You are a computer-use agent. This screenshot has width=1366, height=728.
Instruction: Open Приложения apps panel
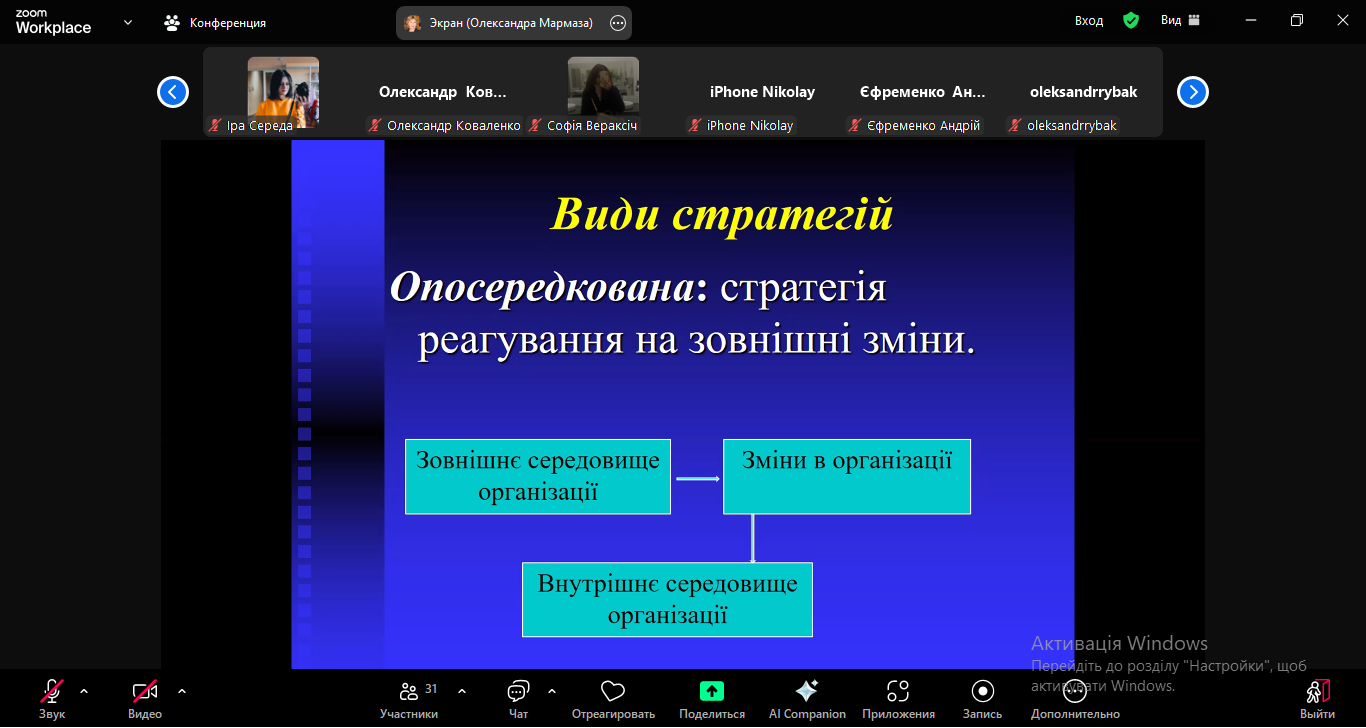[x=898, y=699]
